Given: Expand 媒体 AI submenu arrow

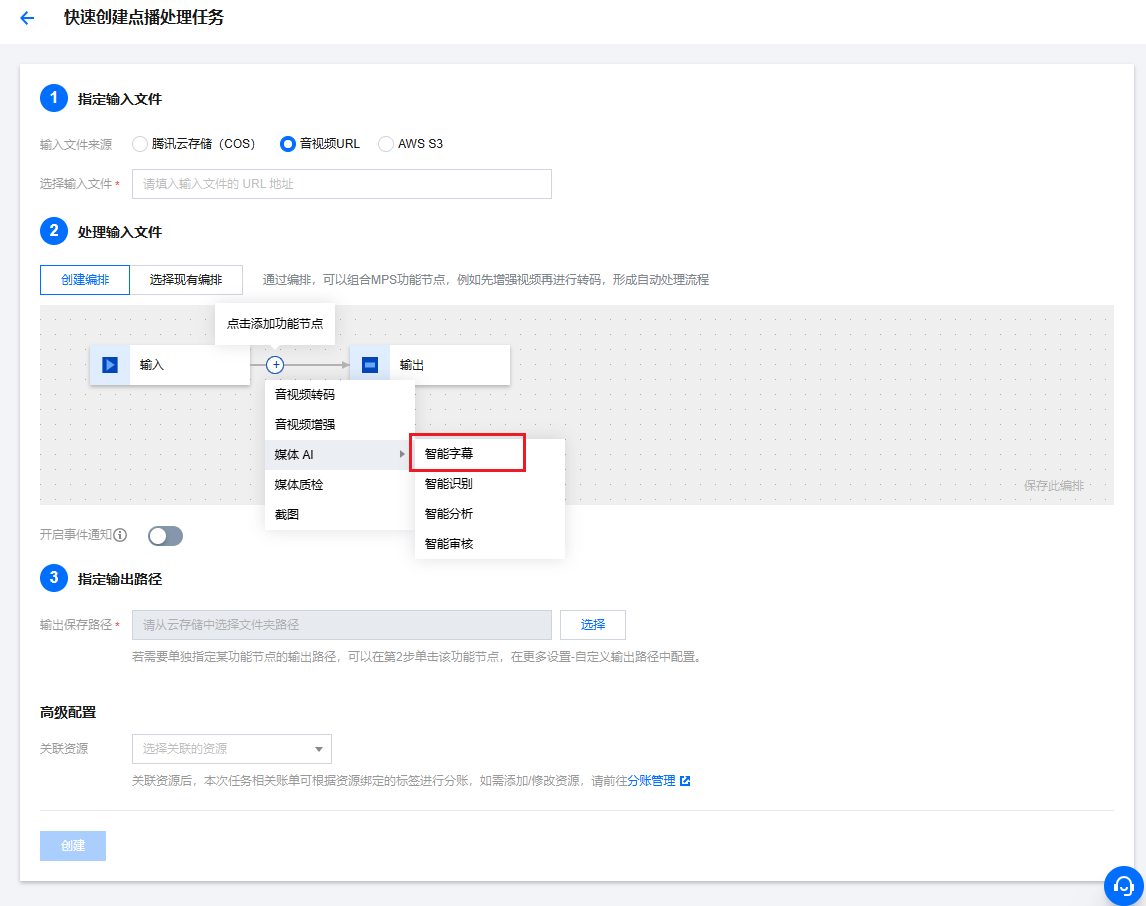Looking at the screenshot, I should 402,454.
